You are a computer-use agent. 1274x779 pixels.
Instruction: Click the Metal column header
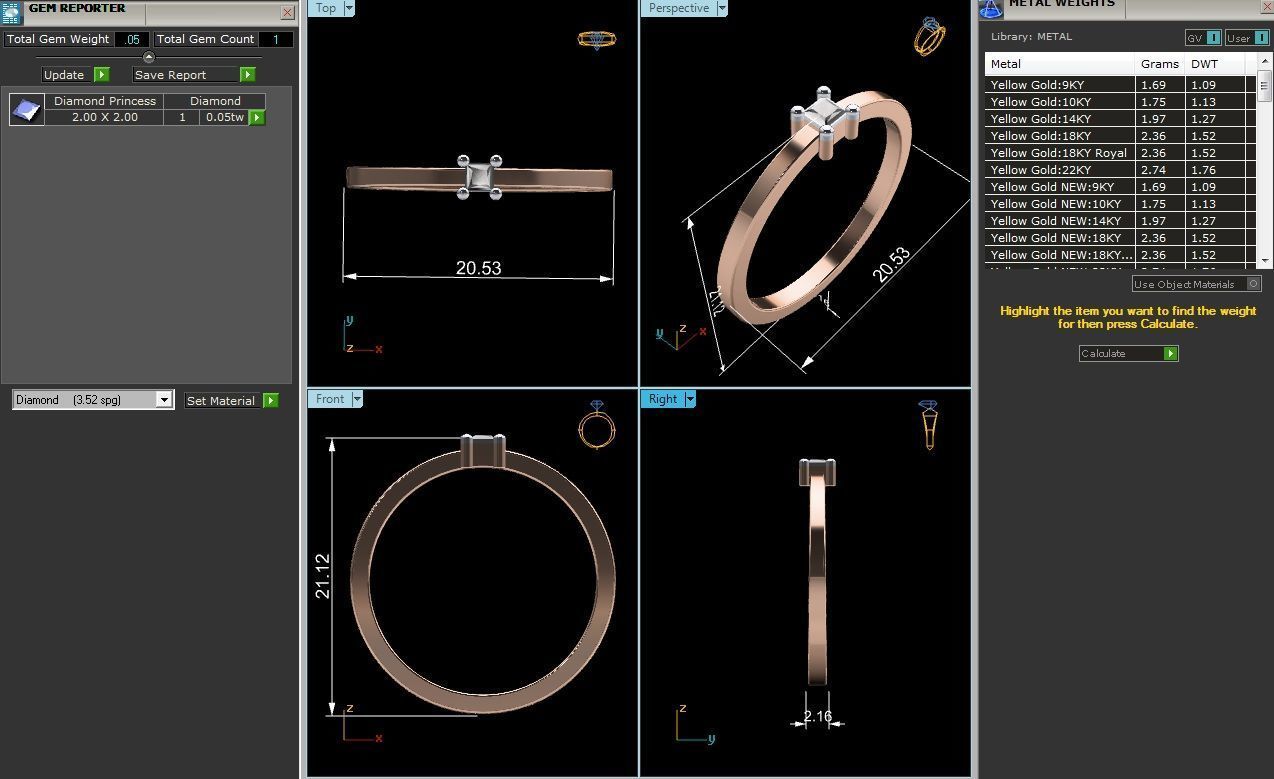click(x=1059, y=64)
